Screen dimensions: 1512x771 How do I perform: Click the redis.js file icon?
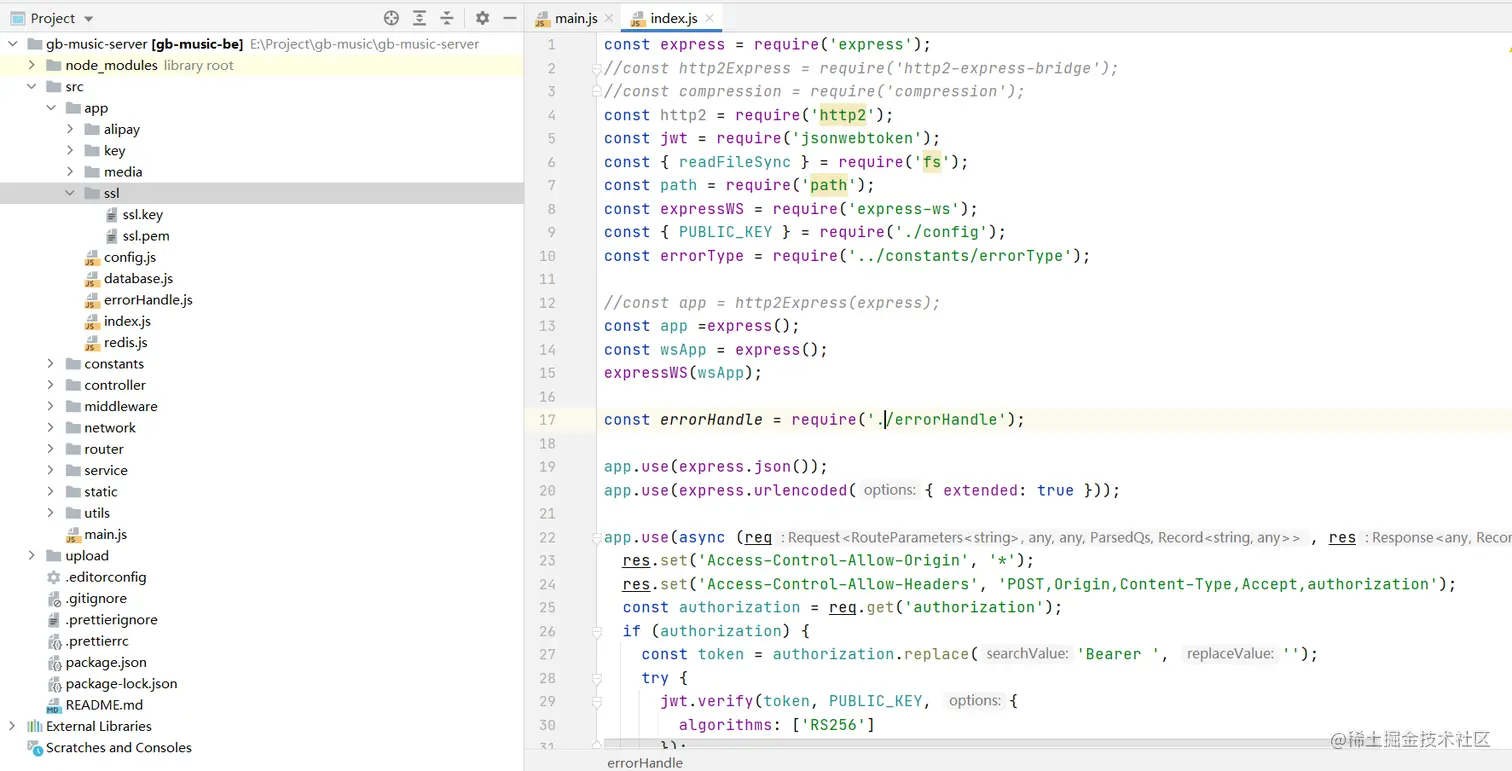coord(92,343)
